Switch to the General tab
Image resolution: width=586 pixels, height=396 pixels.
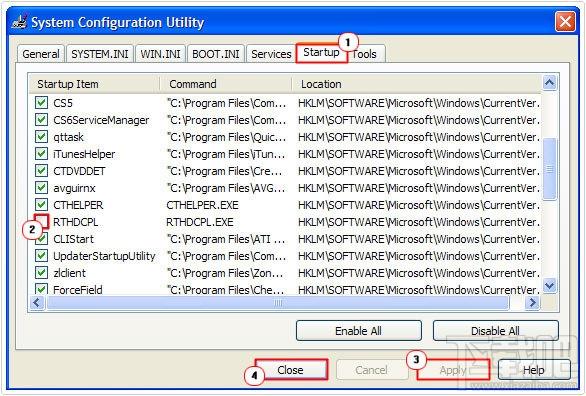pos(41,54)
